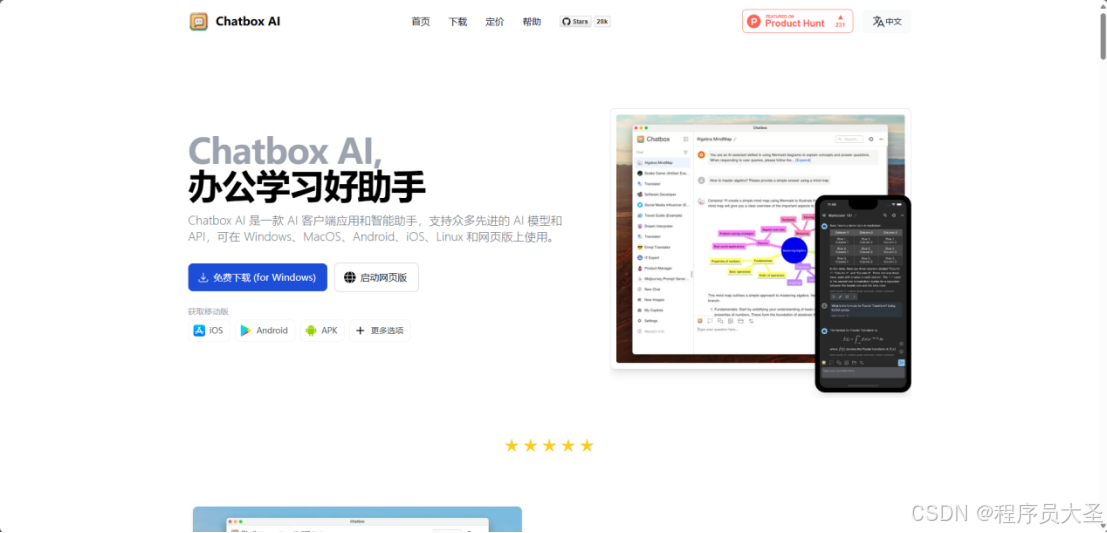Open the 帮助 nav item
The height and width of the screenshot is (533, 1107).
click(x=532, y=22)
